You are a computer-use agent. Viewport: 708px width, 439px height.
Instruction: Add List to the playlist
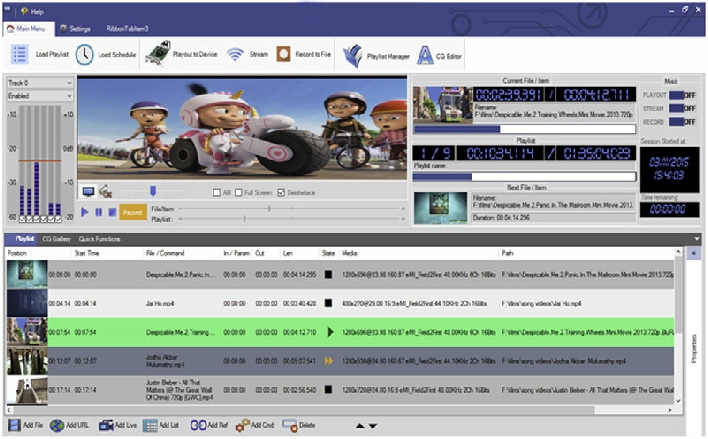(161, 425)
